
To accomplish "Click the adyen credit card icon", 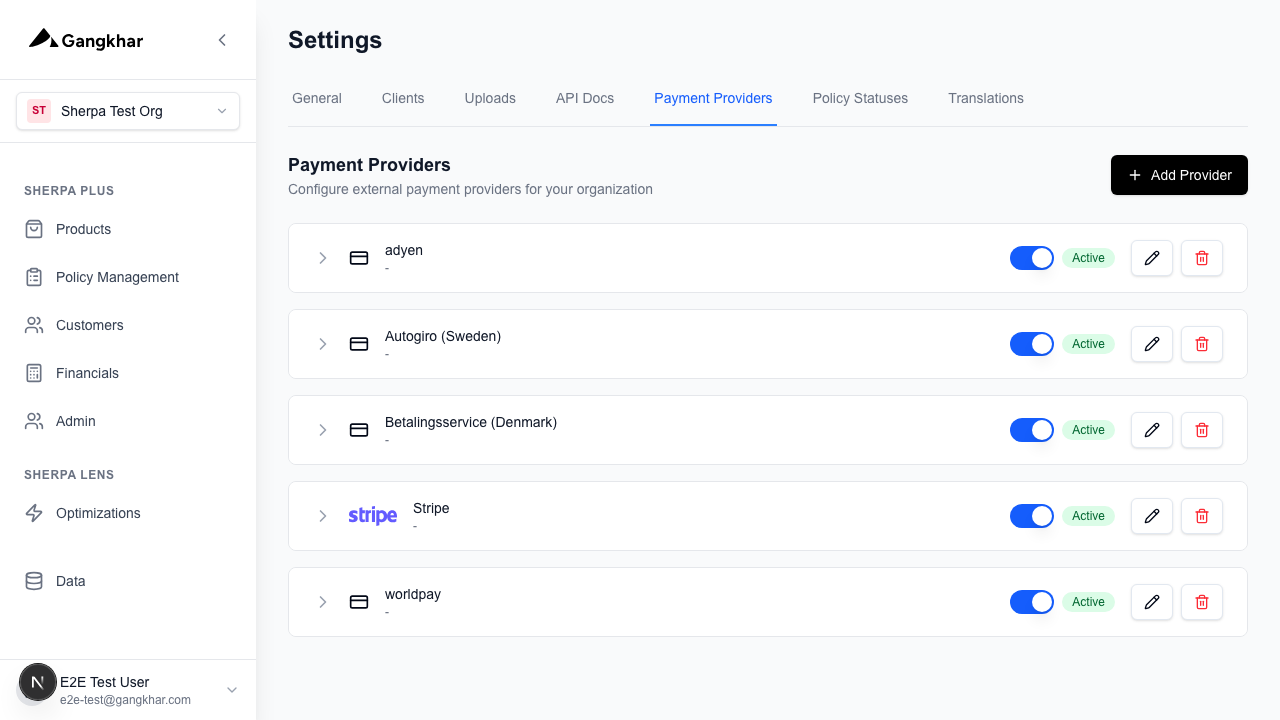I will [359, 258].
